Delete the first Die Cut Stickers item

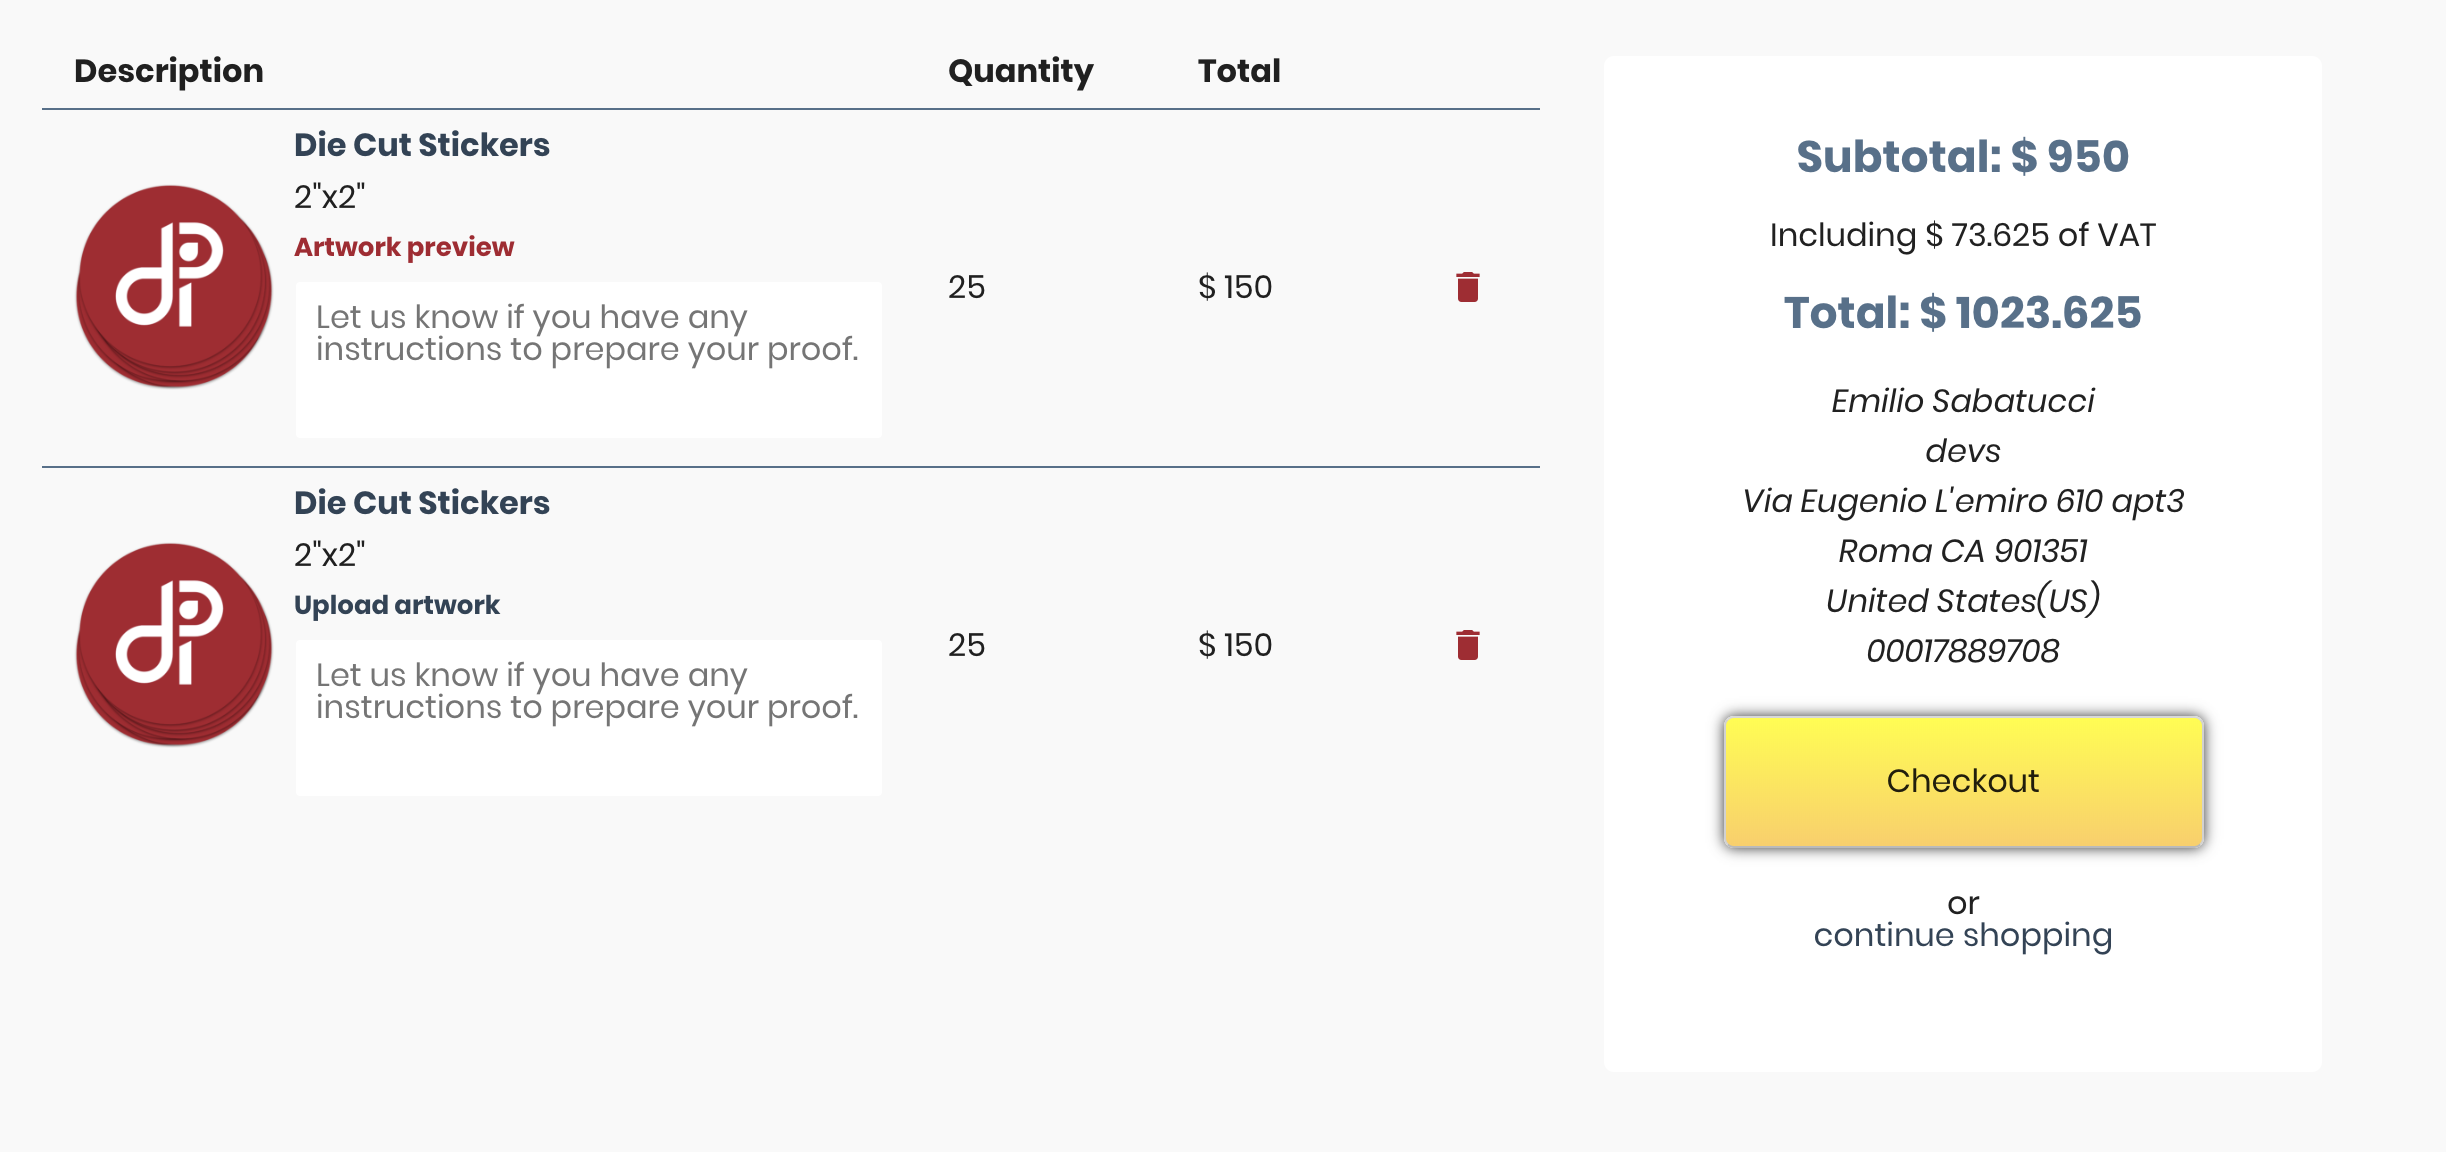1467,287
